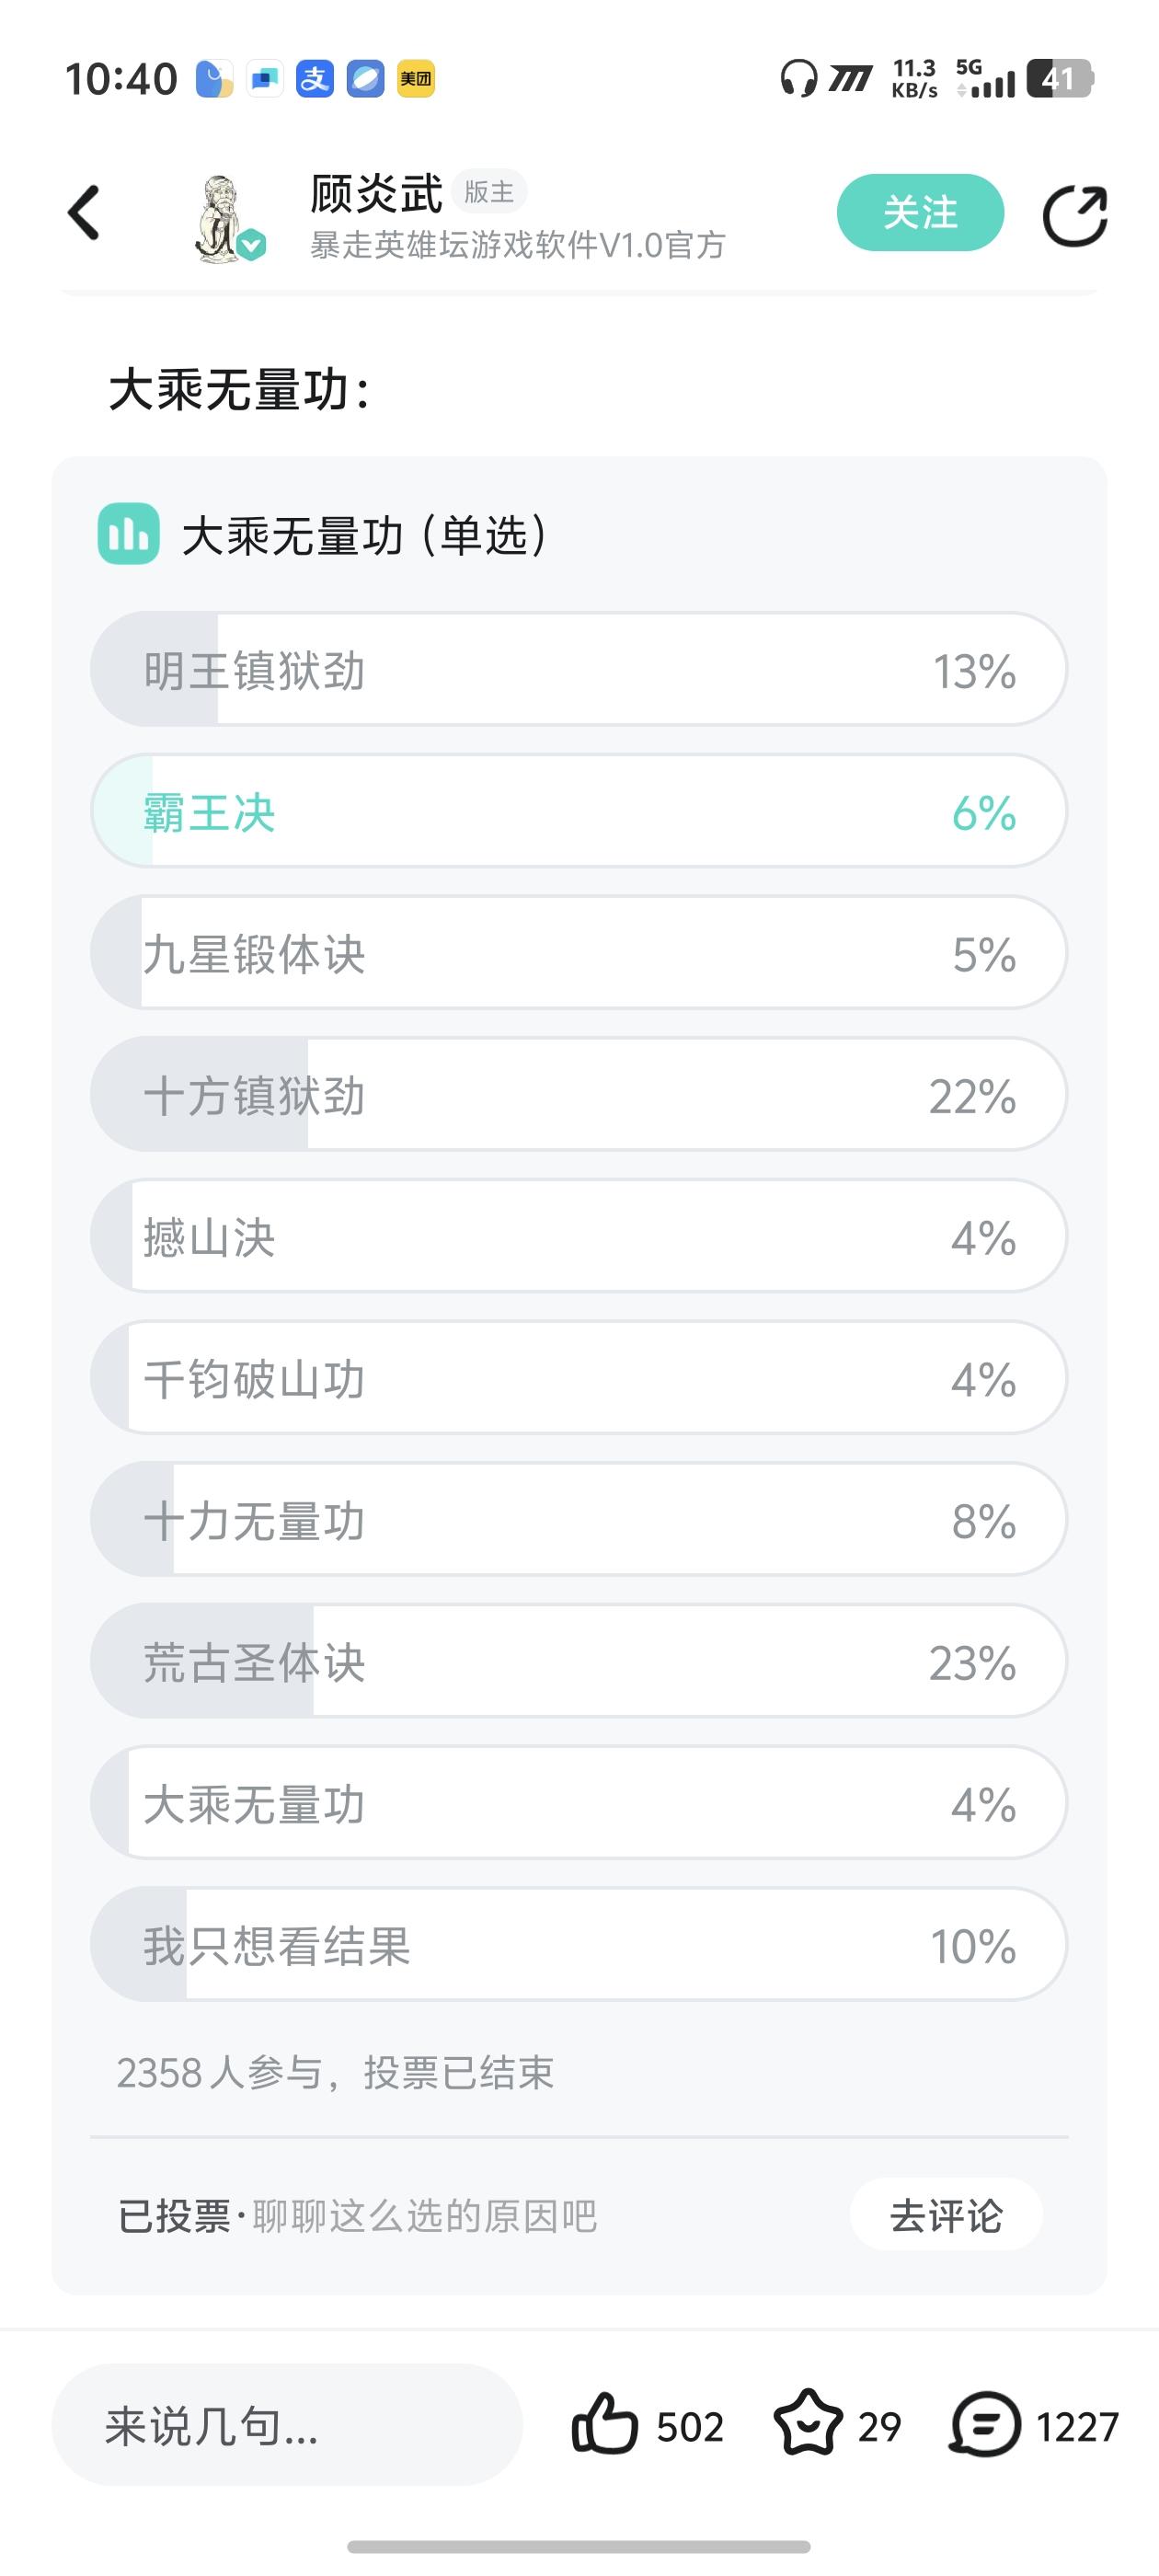The height and width of the screenshot is (2576, 1159).
Task: Tap the 版主 moderator badge
Action: pos(489,191)
